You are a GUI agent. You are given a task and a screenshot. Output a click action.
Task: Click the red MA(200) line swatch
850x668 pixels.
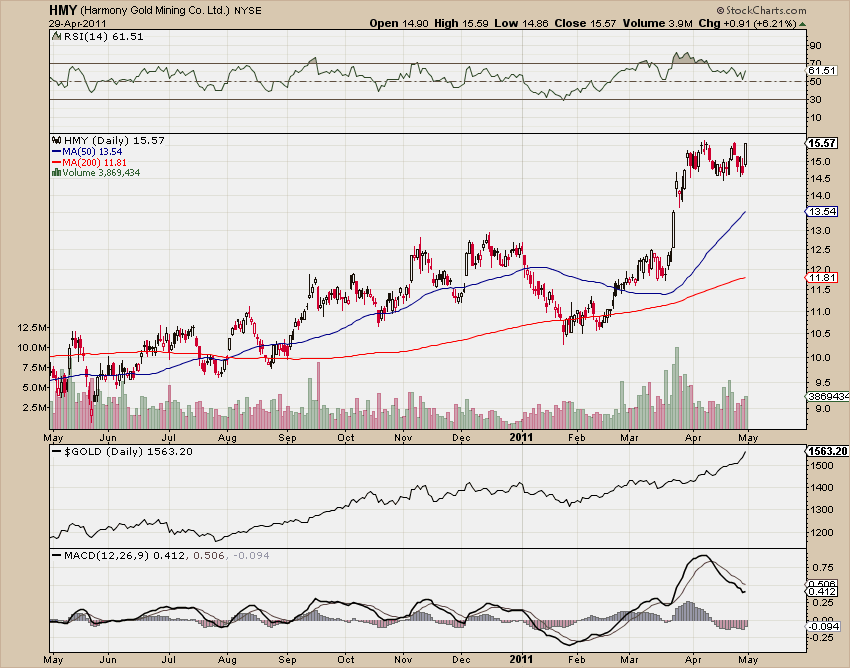(56, 162)
